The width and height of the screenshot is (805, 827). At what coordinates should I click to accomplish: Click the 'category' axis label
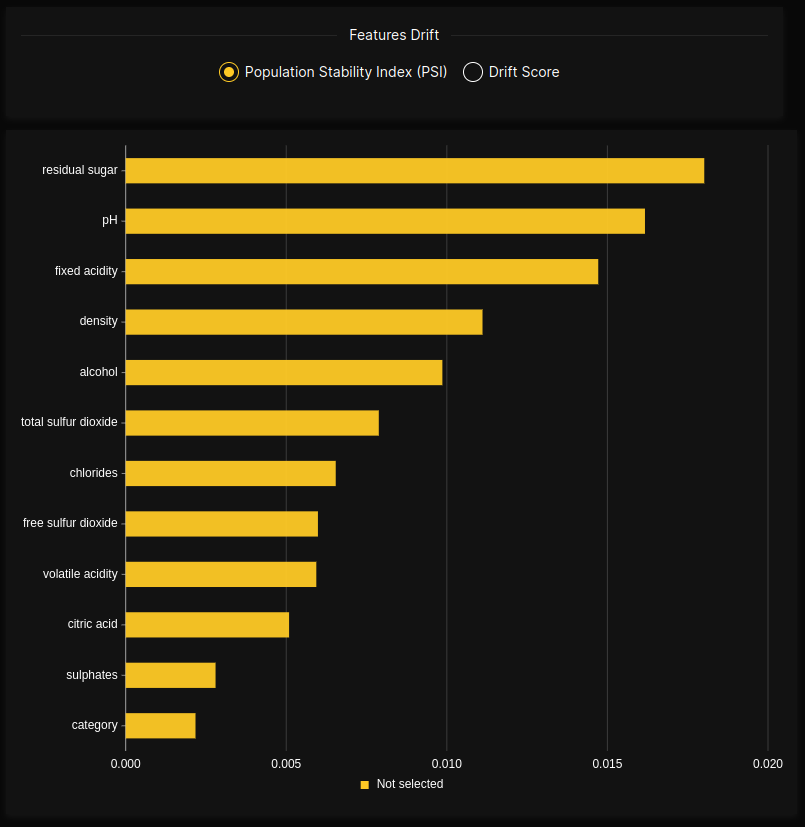94,725
